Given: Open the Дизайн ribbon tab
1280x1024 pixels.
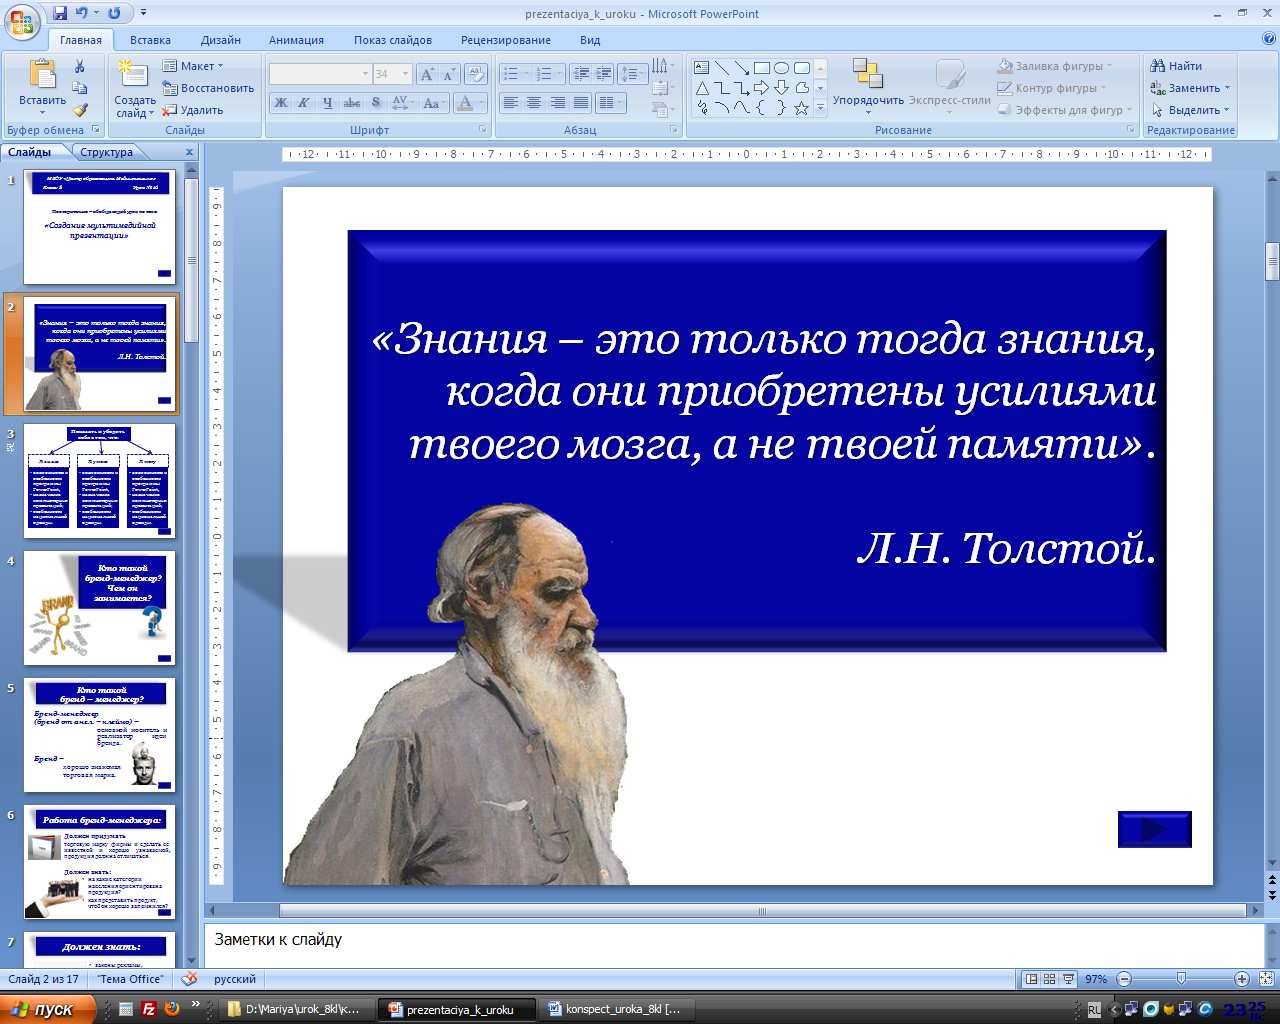Looking at the screenshot, I should tap(220, 40).
